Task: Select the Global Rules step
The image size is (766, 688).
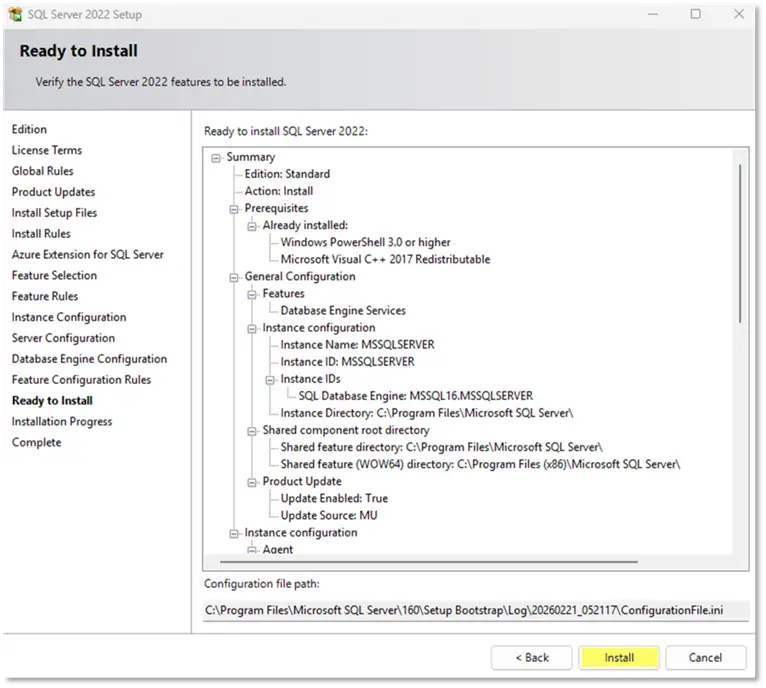Action: click(x=43, y=171)
